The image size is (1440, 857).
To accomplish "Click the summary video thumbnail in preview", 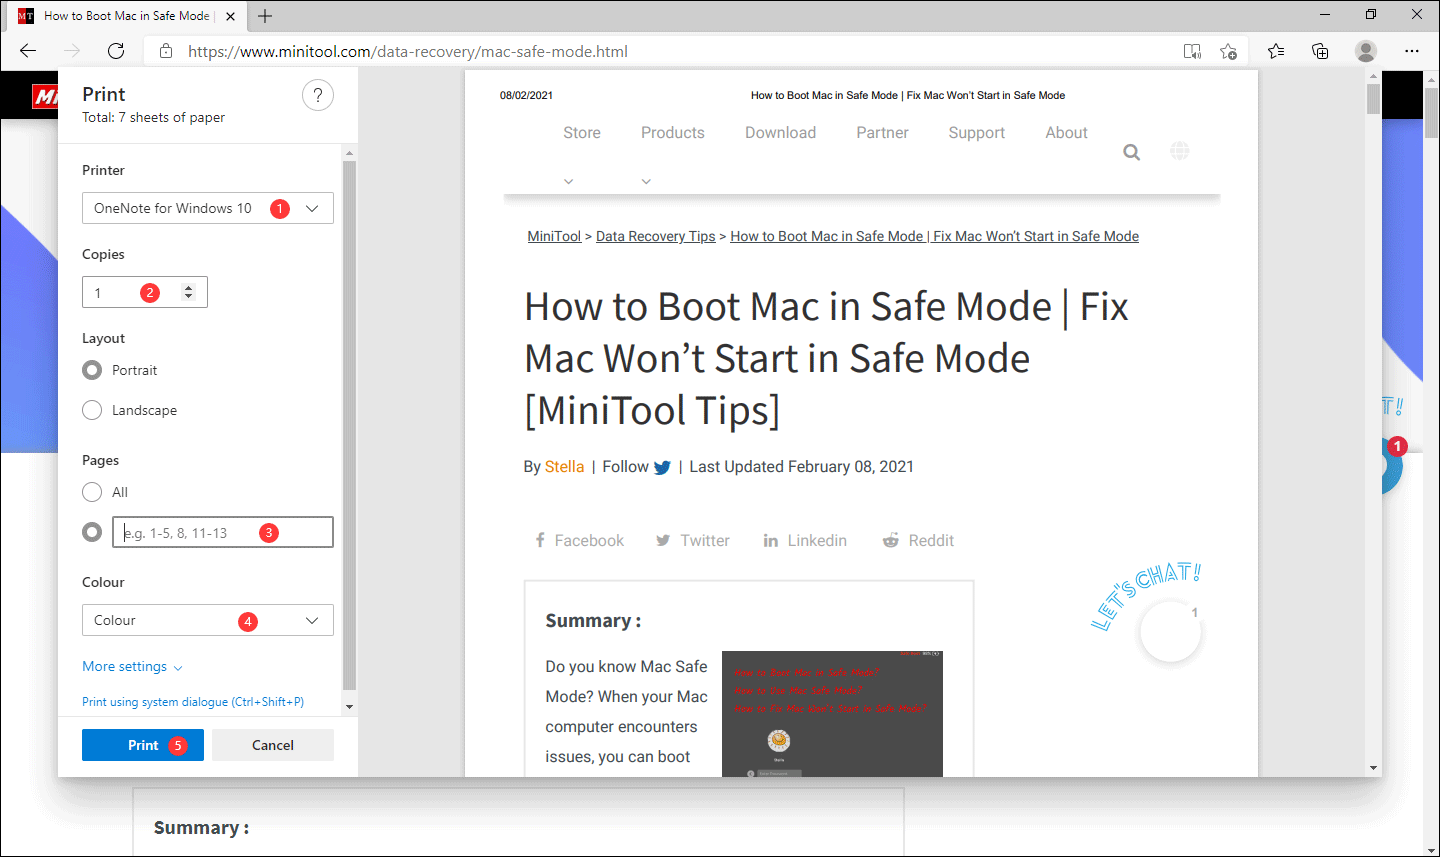I will pos(832,714).
